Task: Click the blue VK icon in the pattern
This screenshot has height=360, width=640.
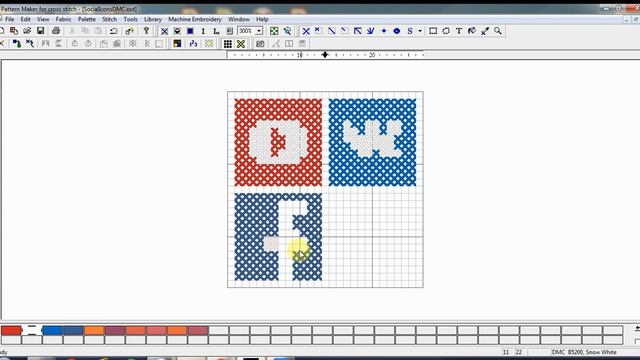Action: 372,142
